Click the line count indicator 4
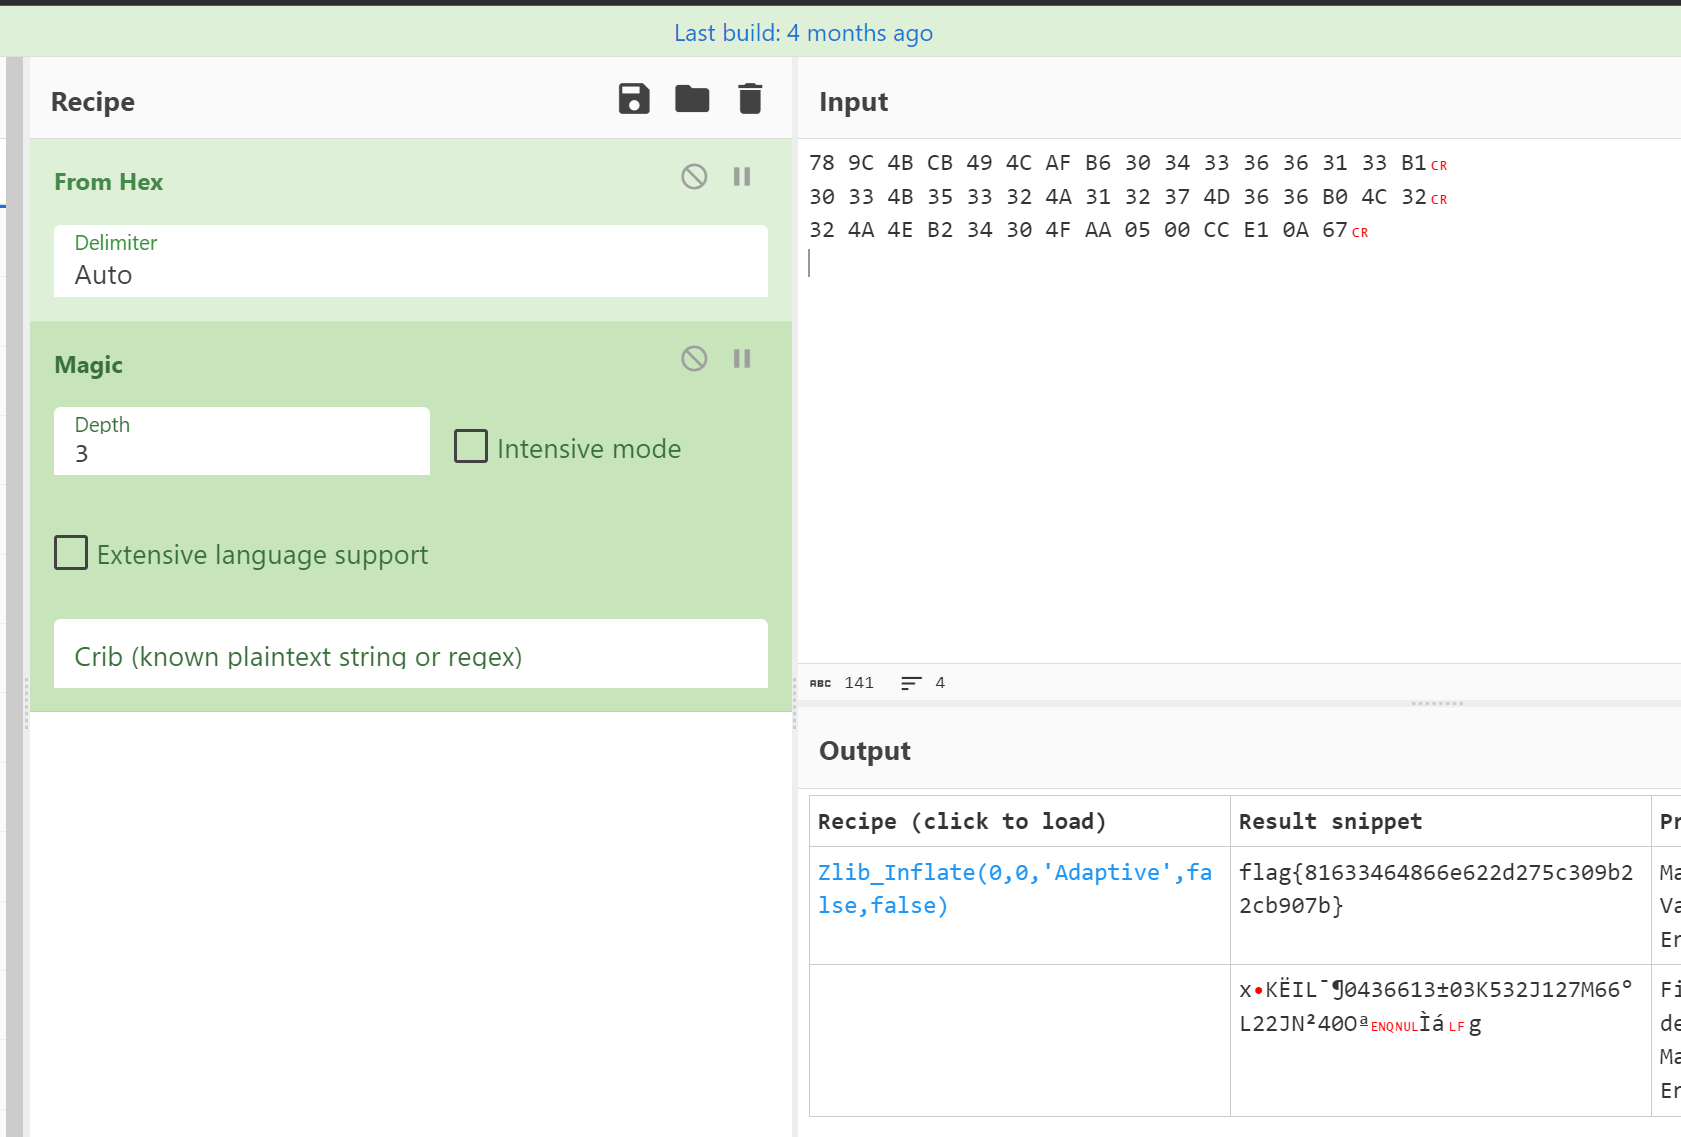 923,683
